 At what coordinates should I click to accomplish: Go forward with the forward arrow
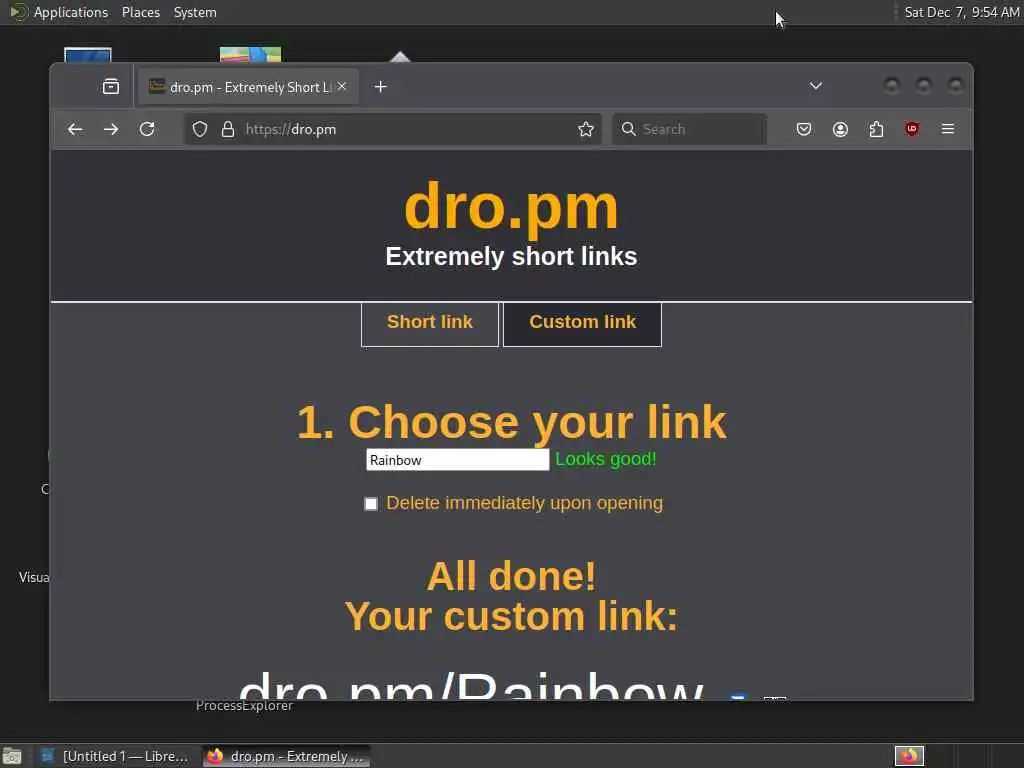pos(111,129)
